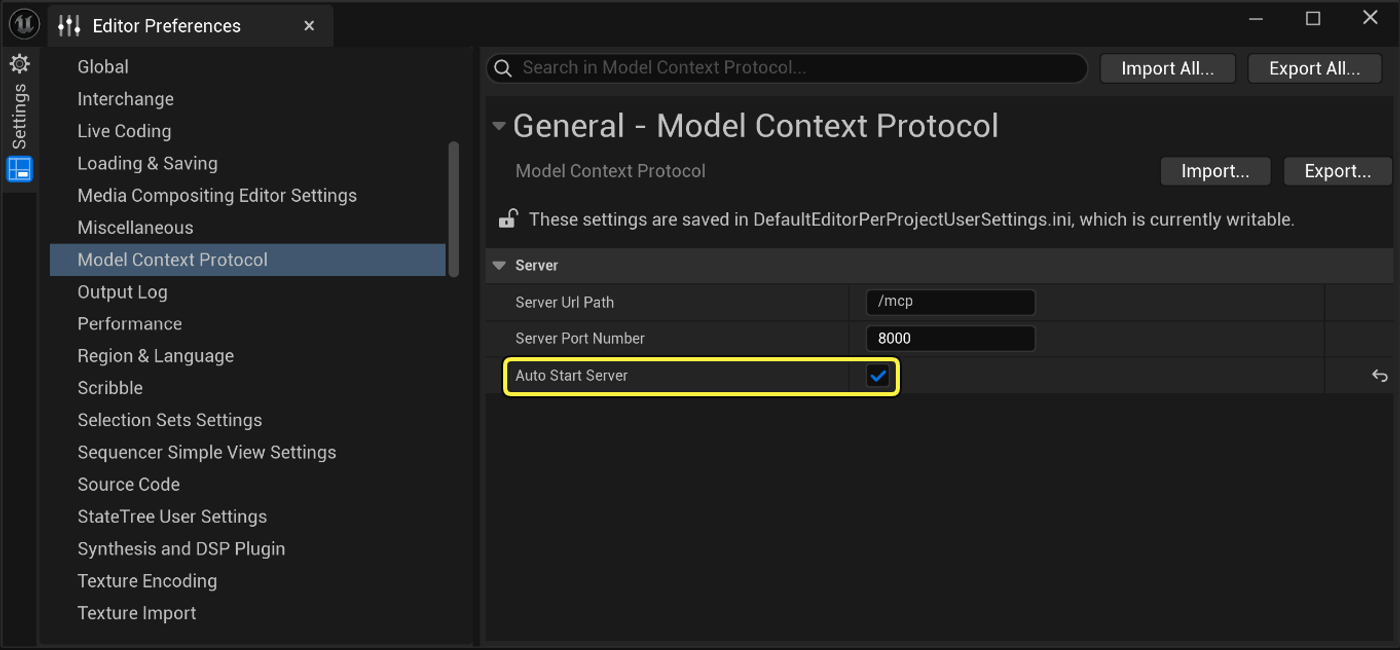Click the sliders icon on Editor Preferences tab
This screenshot has height=650, width=1400.
point(69,26)
